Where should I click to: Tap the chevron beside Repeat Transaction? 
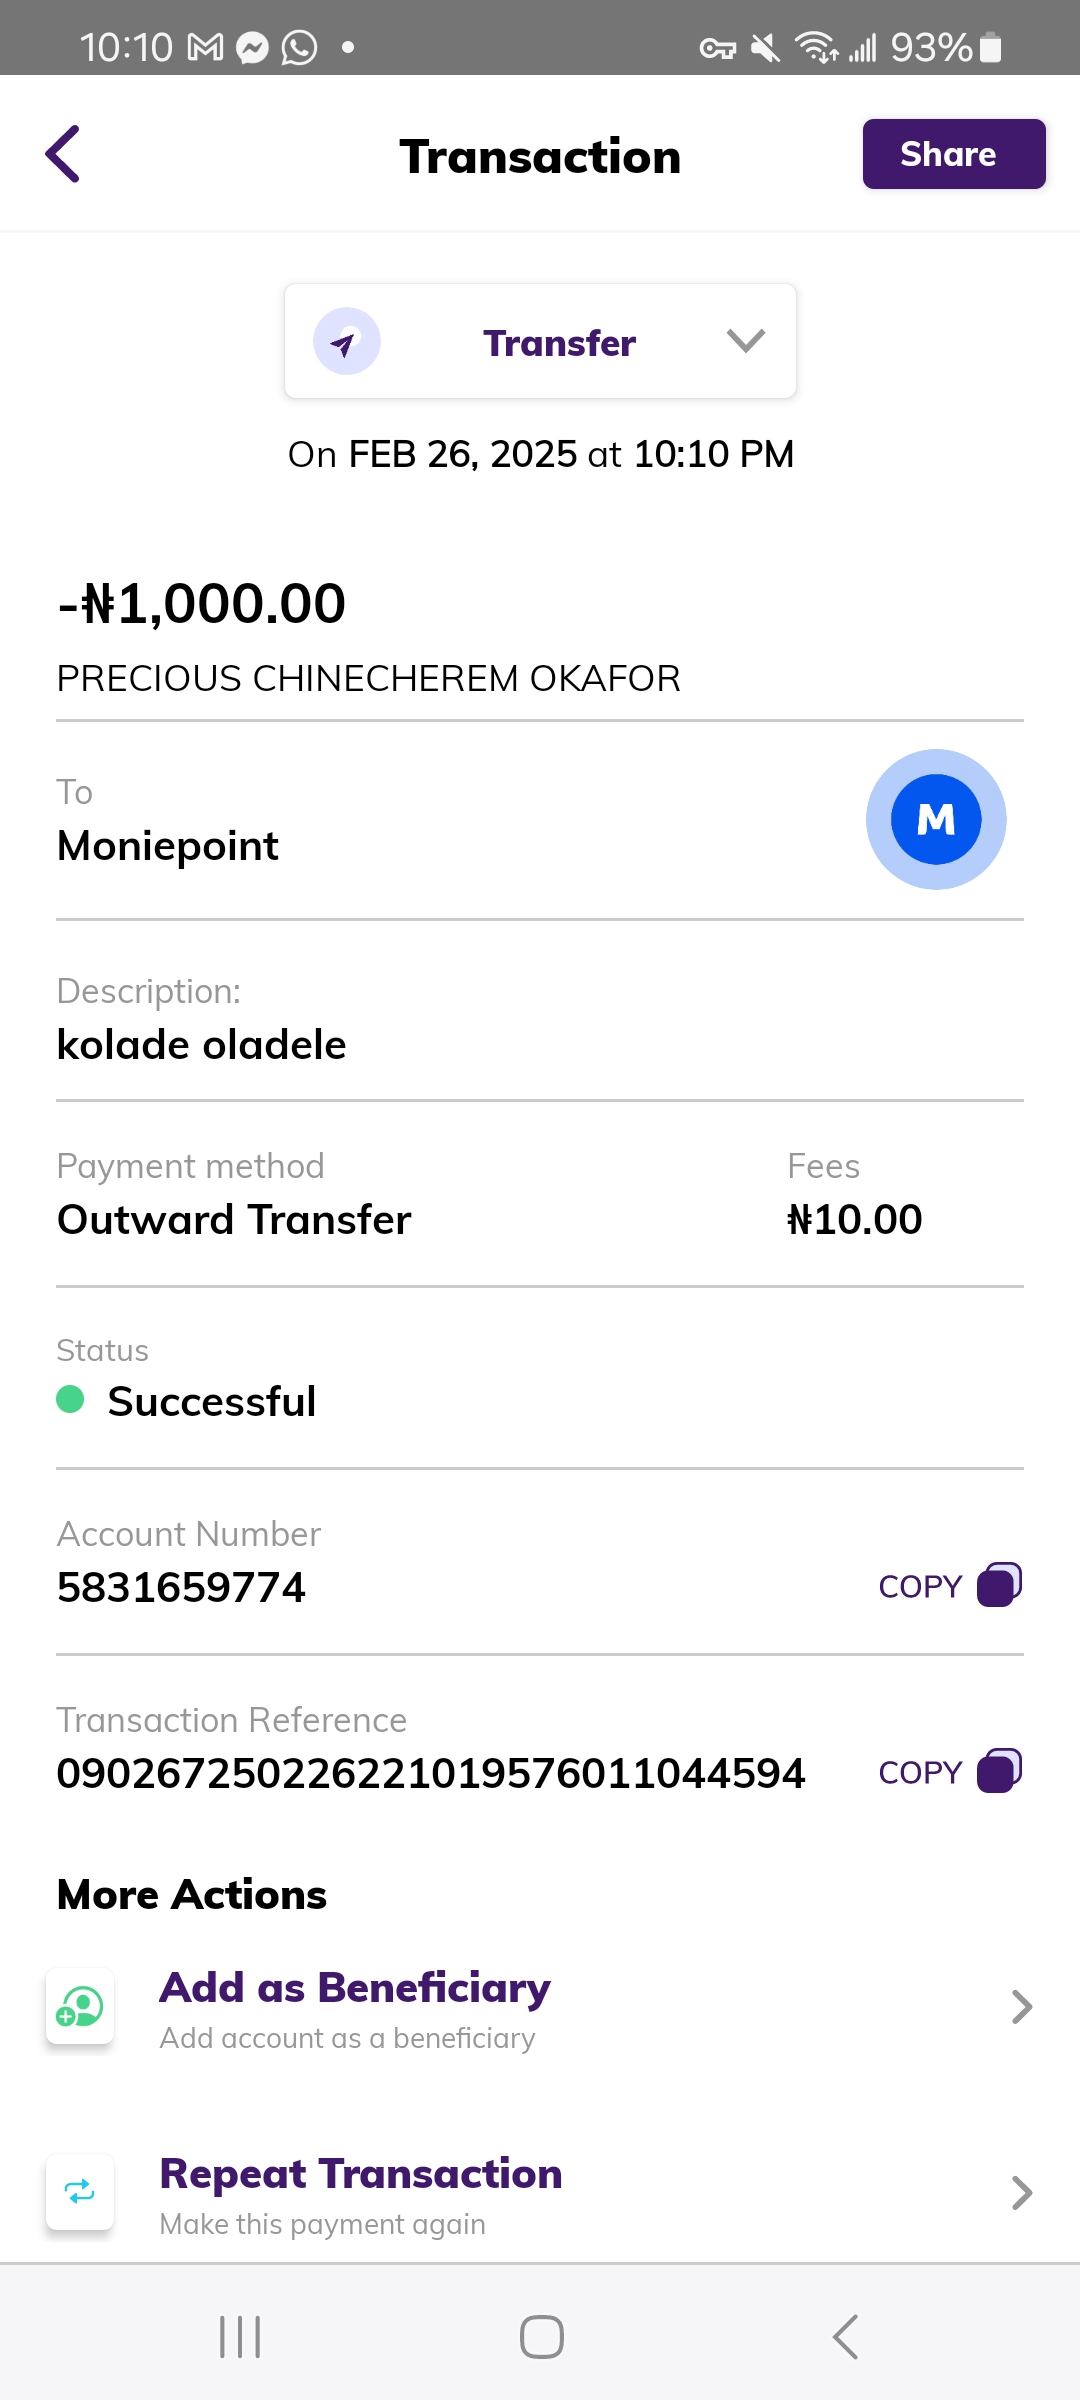1021,2193
